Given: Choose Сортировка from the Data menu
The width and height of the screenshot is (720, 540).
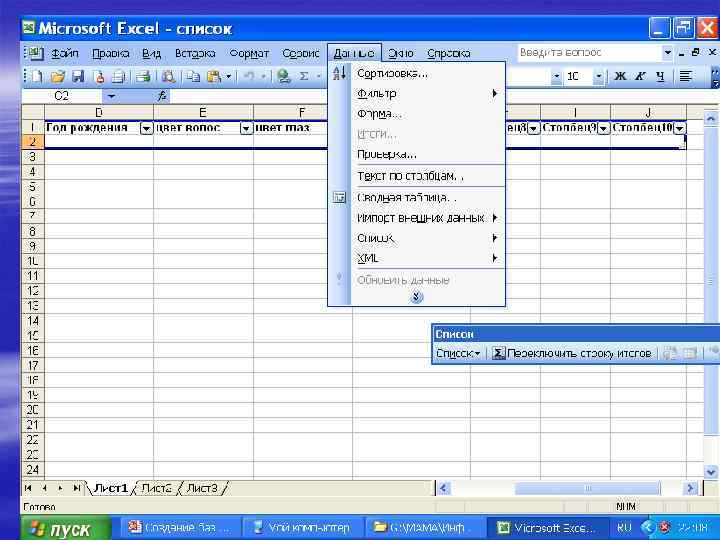Looking at the screenshot, I should 417,73.
